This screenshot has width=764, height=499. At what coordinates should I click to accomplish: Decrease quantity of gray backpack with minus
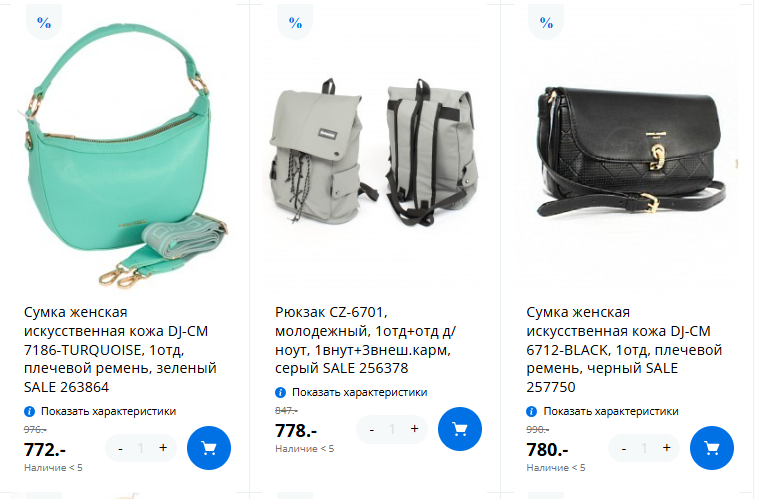point(372,429)
